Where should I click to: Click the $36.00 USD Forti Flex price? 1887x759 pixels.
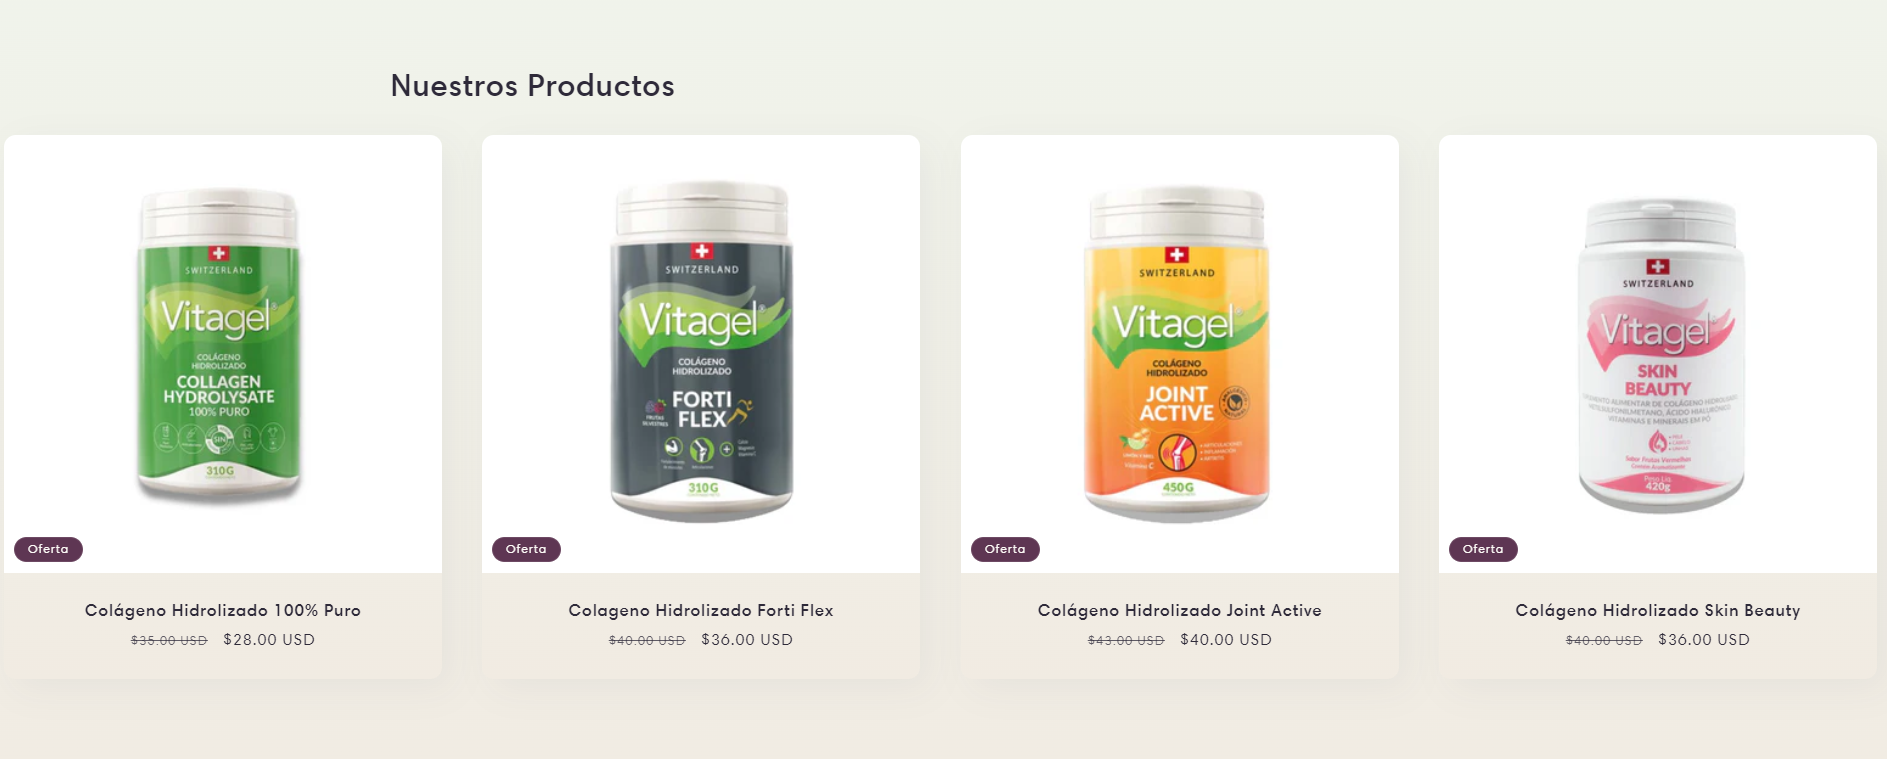[x=747, y=640]
